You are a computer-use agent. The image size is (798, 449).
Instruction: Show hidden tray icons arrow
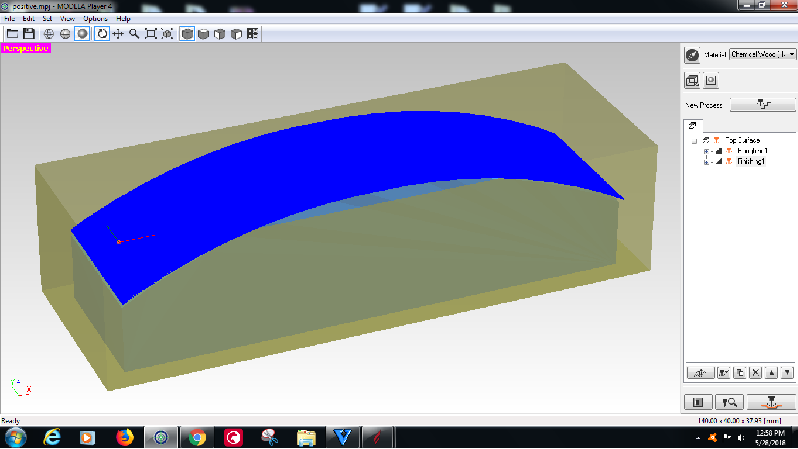pyautogui.click(x=698, y=438)
